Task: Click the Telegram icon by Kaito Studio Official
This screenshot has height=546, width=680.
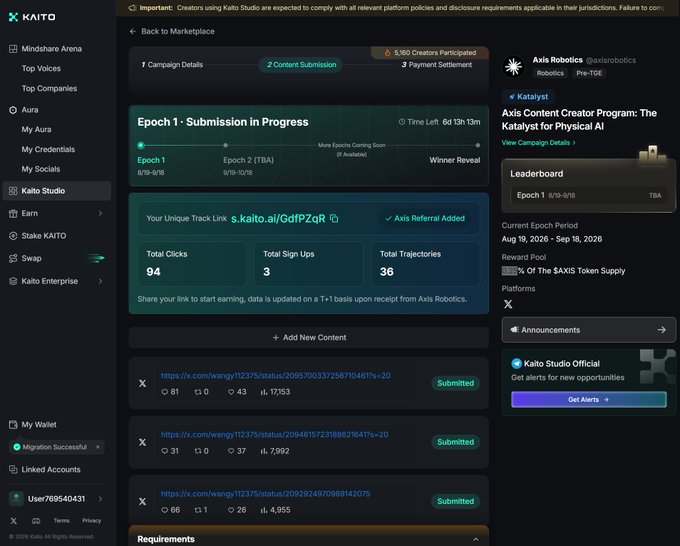Action: point(517,364)
